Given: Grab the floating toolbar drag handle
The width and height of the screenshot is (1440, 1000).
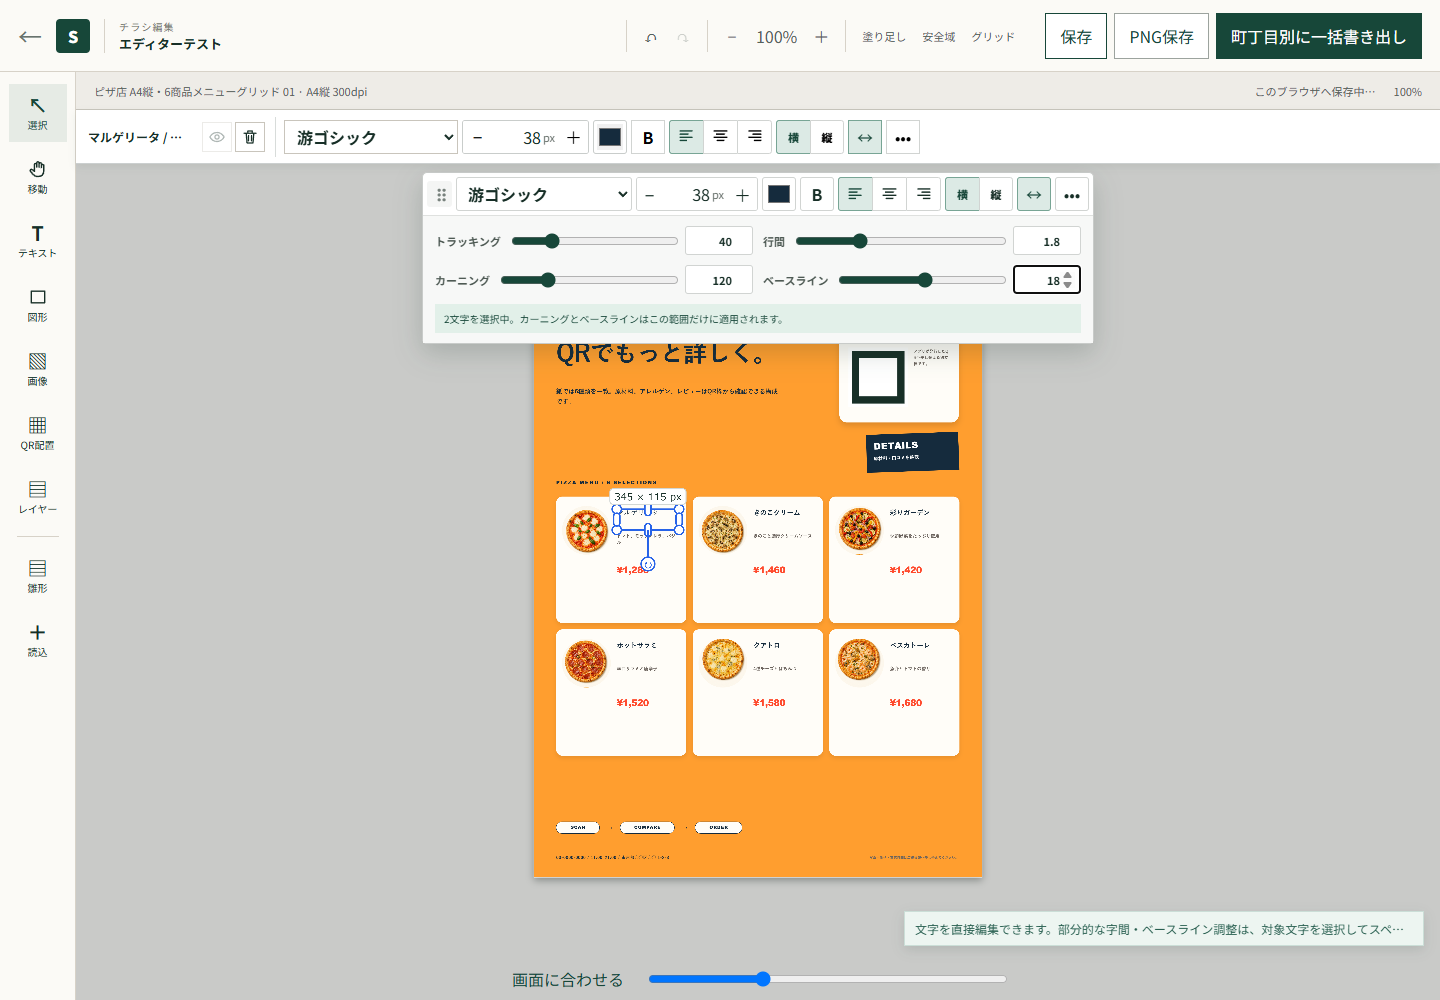Looking at the screenshot, I should coord(441,195).
